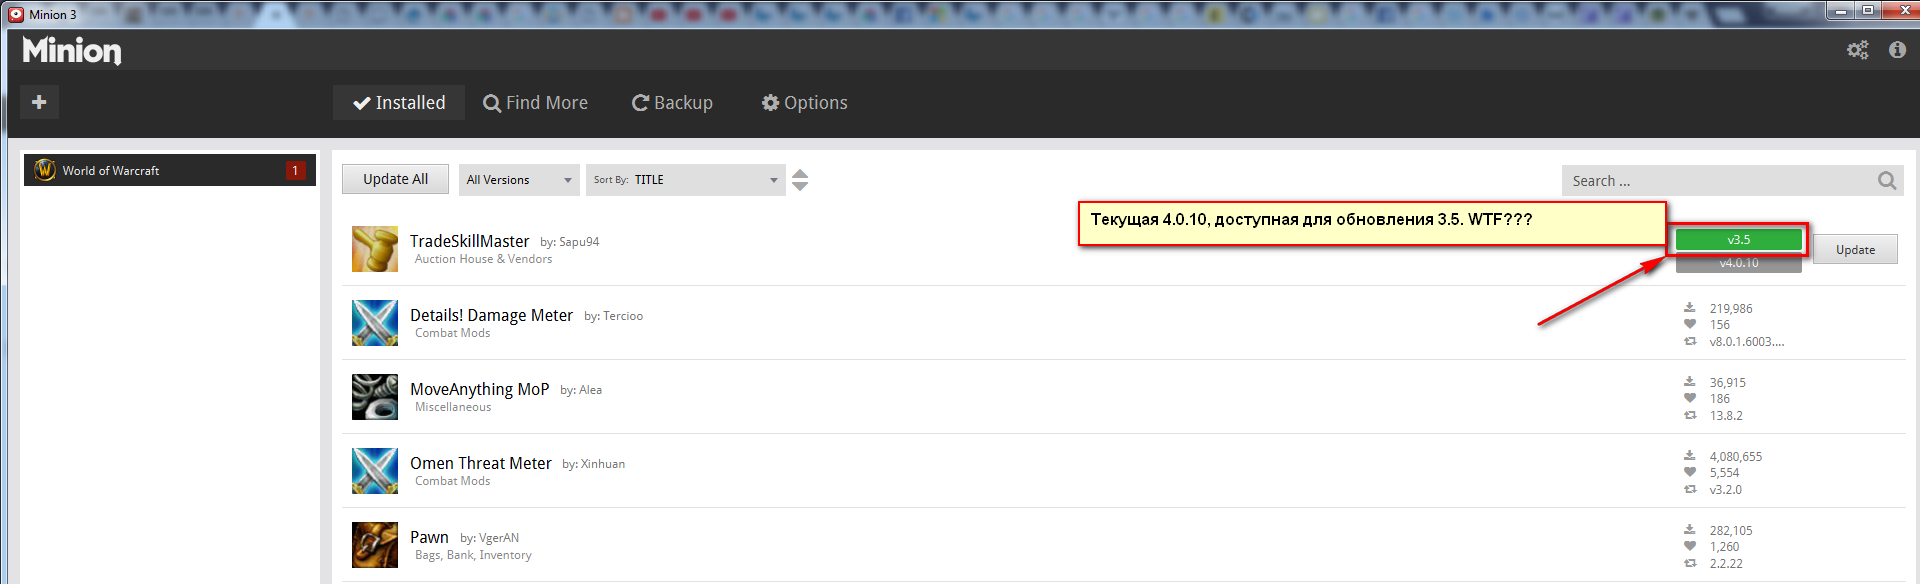Switch to the Installed tab
Image resolution: width=1920 pixels, height=584 pixels.
click(399, 102)
